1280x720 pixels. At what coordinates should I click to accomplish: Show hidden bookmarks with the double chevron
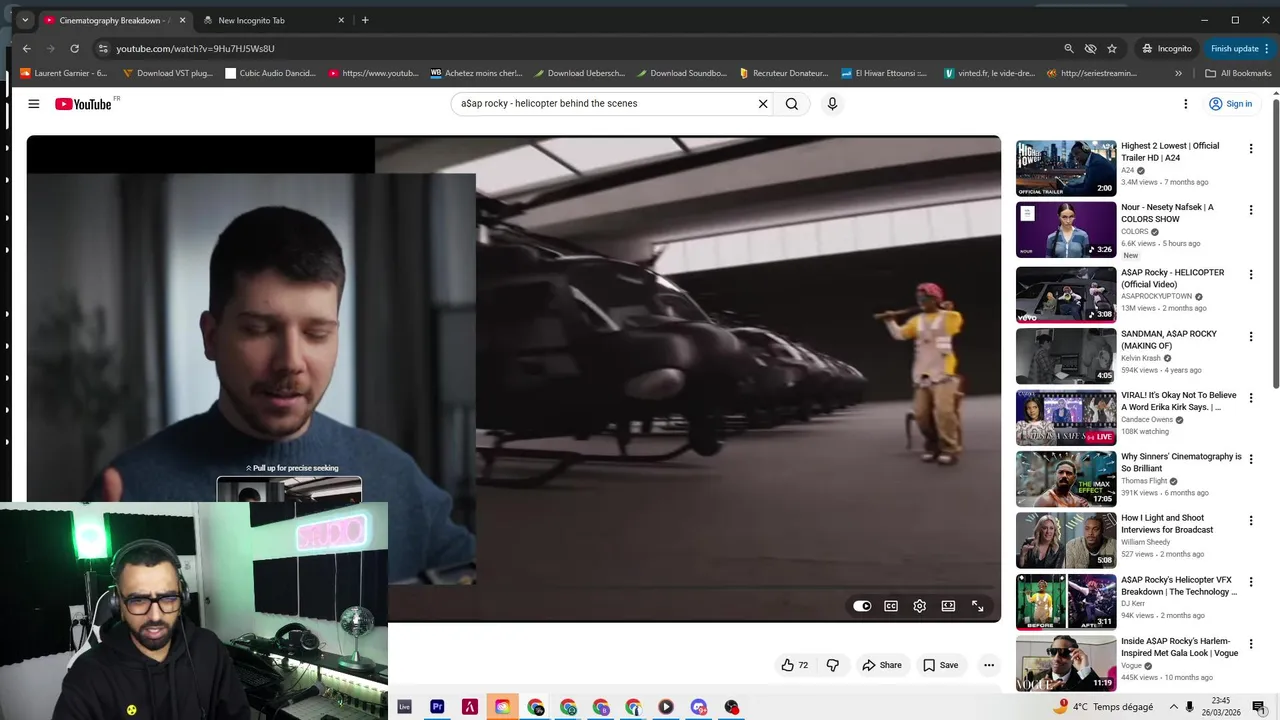[x=1178, y=73]
